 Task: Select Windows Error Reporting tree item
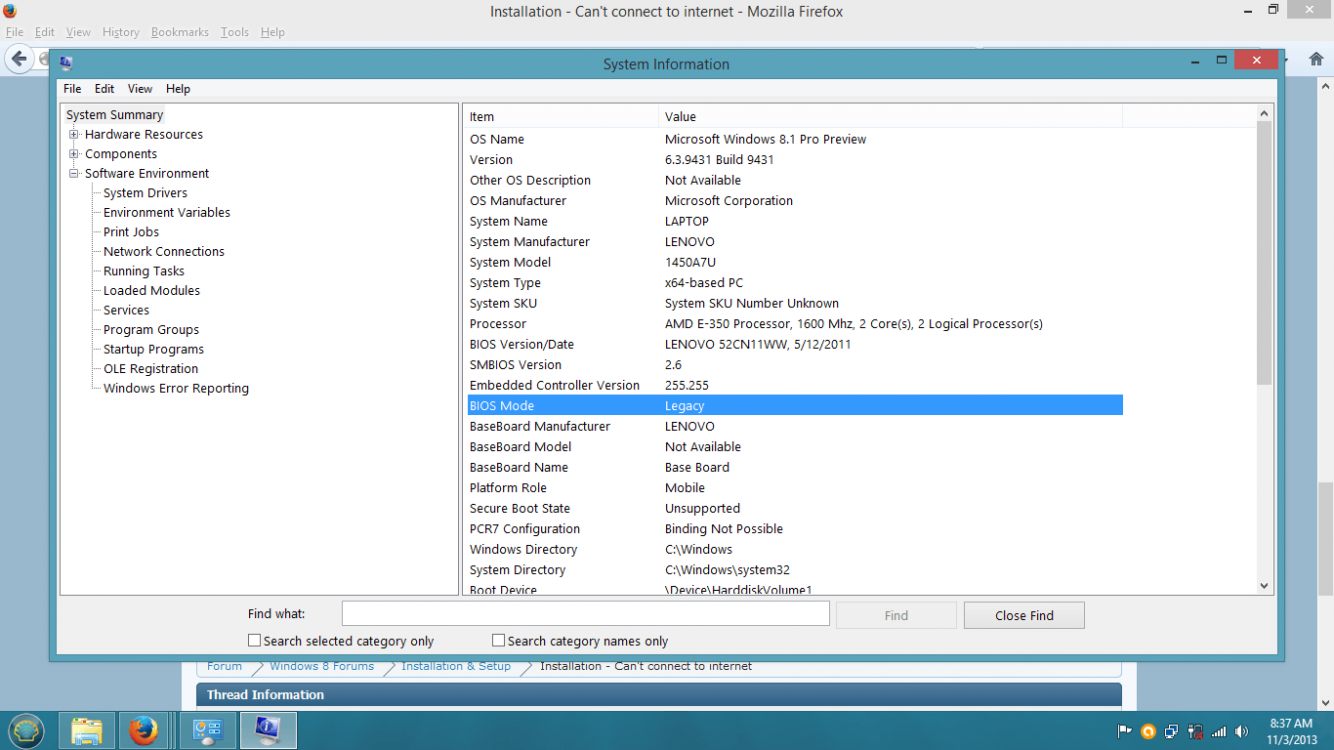click(176, 388)
